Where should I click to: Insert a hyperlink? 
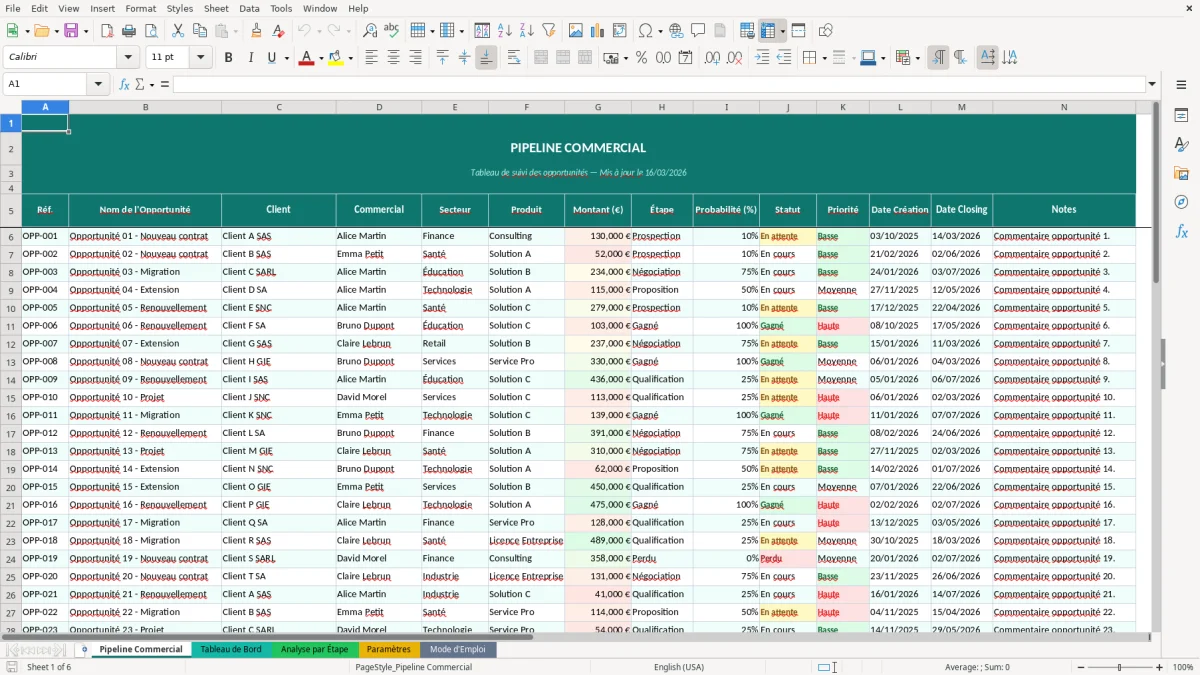point(676,31)
